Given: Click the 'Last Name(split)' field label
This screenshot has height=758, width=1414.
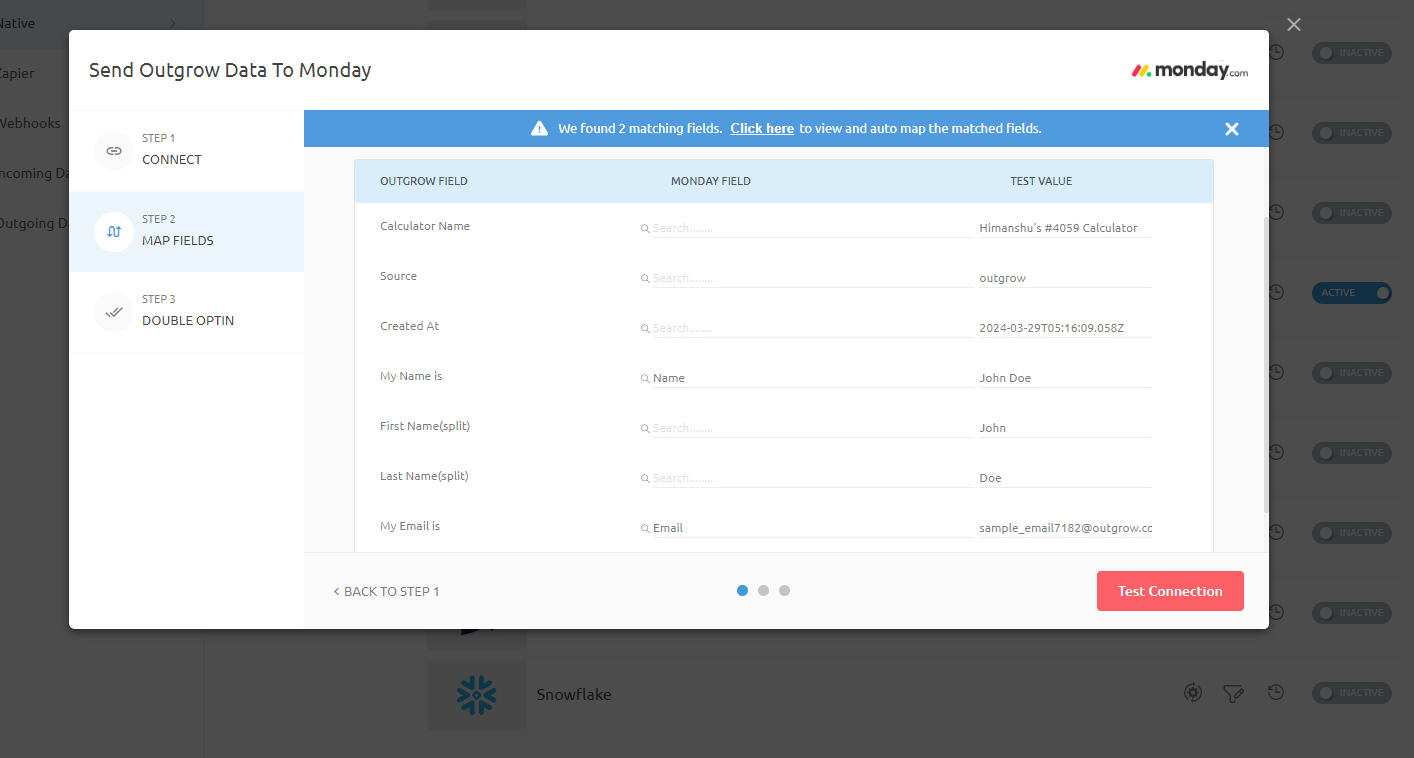Looking at the screenshot, I should tap(424, 476).
